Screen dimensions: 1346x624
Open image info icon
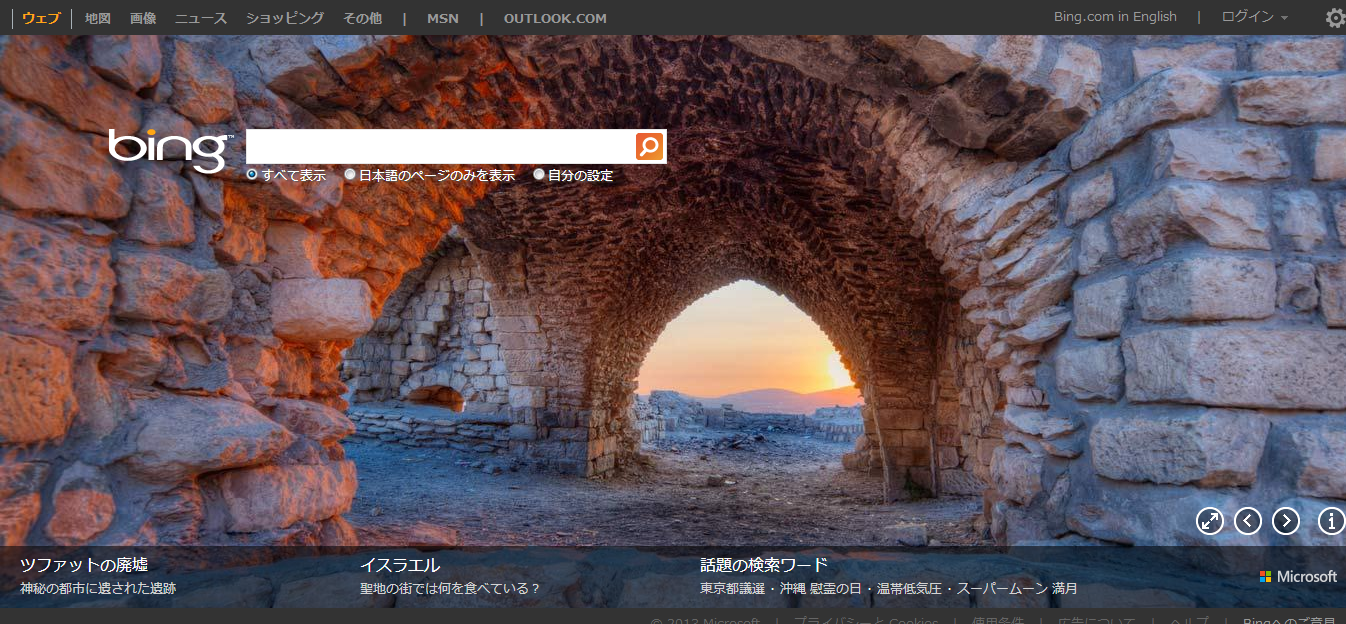pyautogui.click(x=1331, y=521)
